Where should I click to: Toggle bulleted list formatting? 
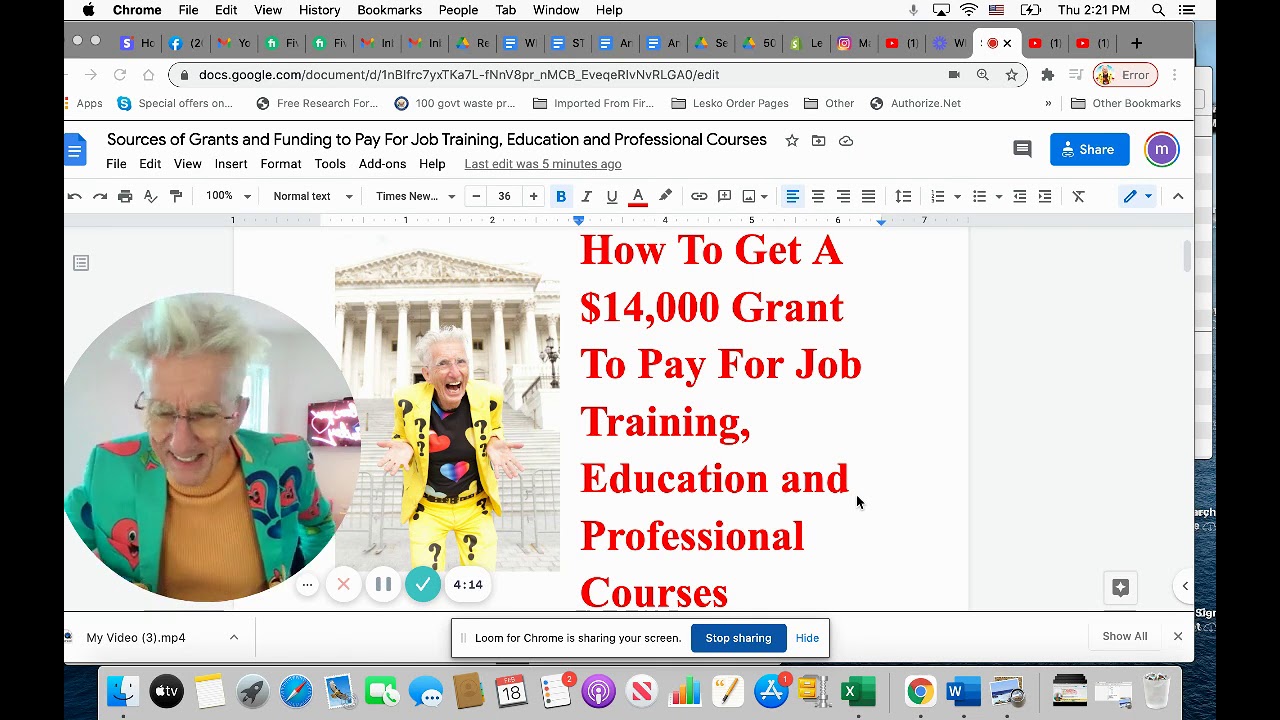[979, 196]
